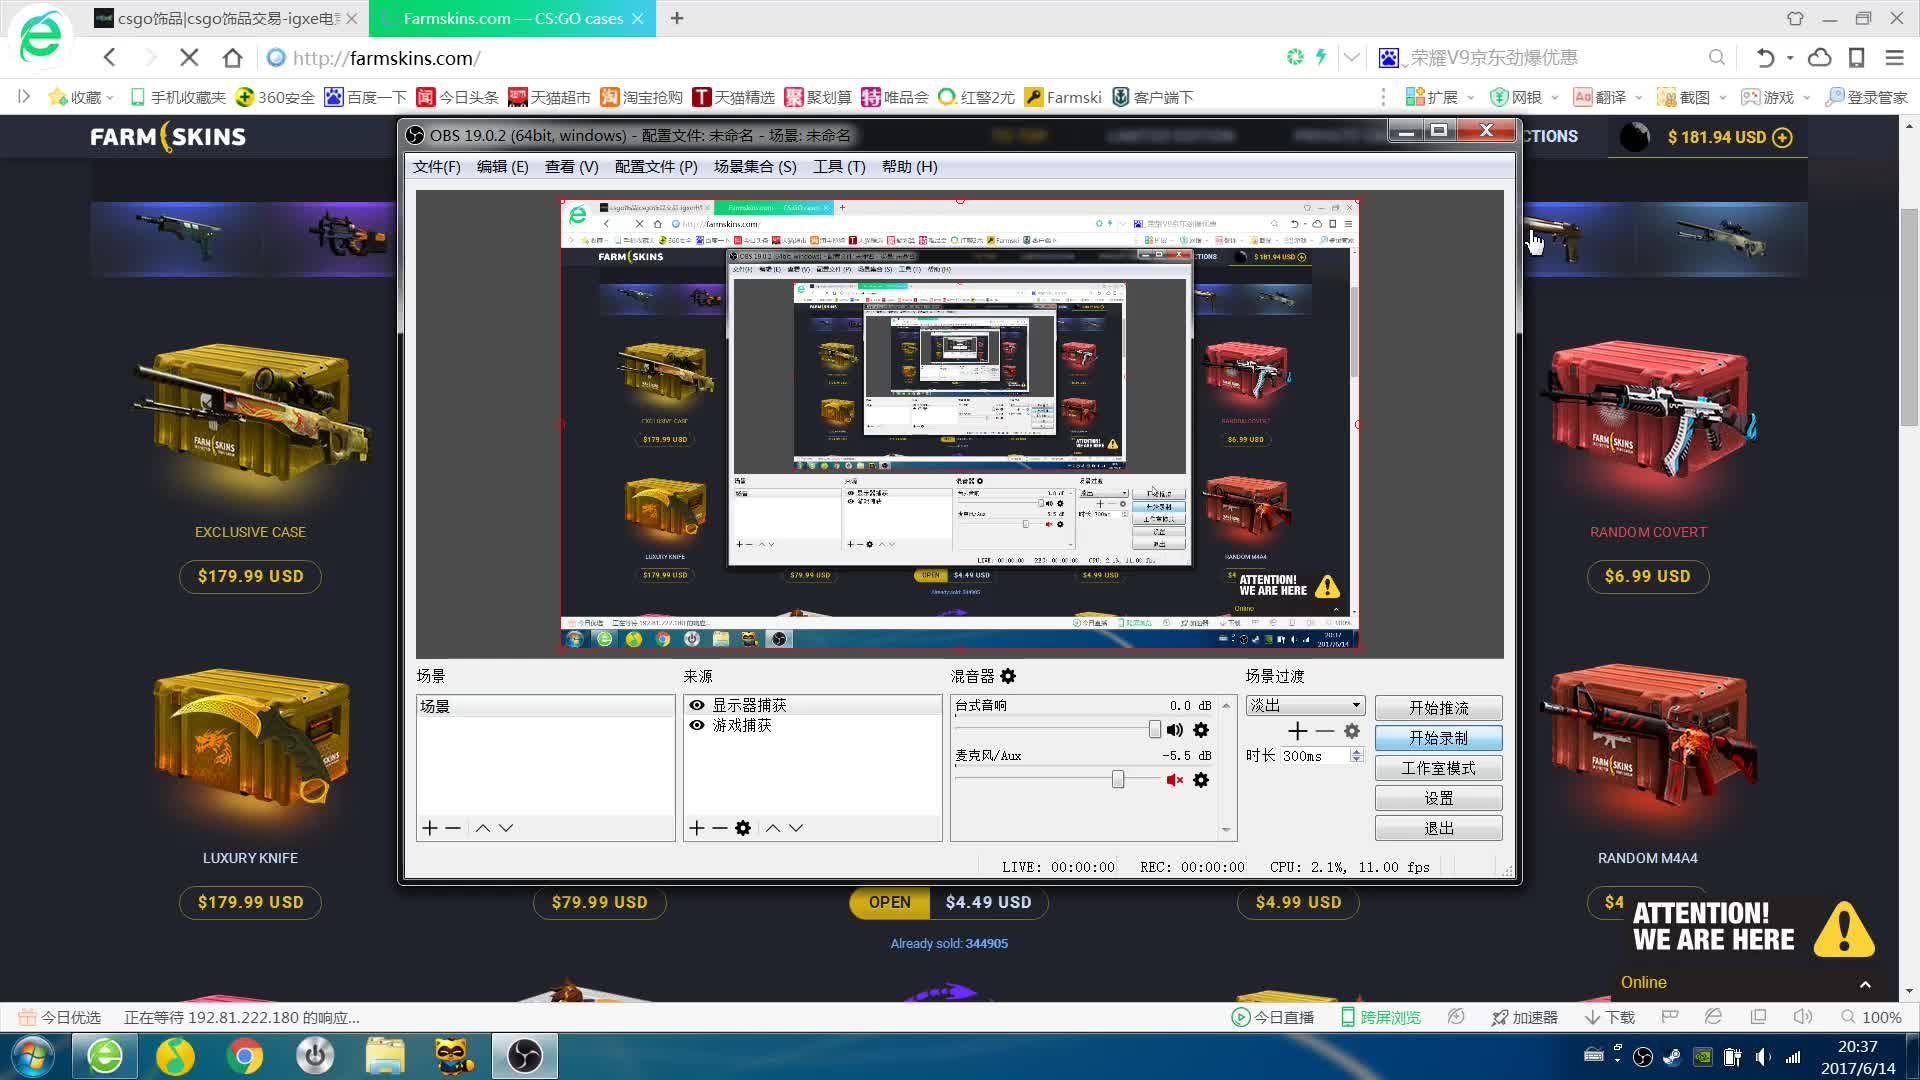Go back in browser

tap(110, 57)
